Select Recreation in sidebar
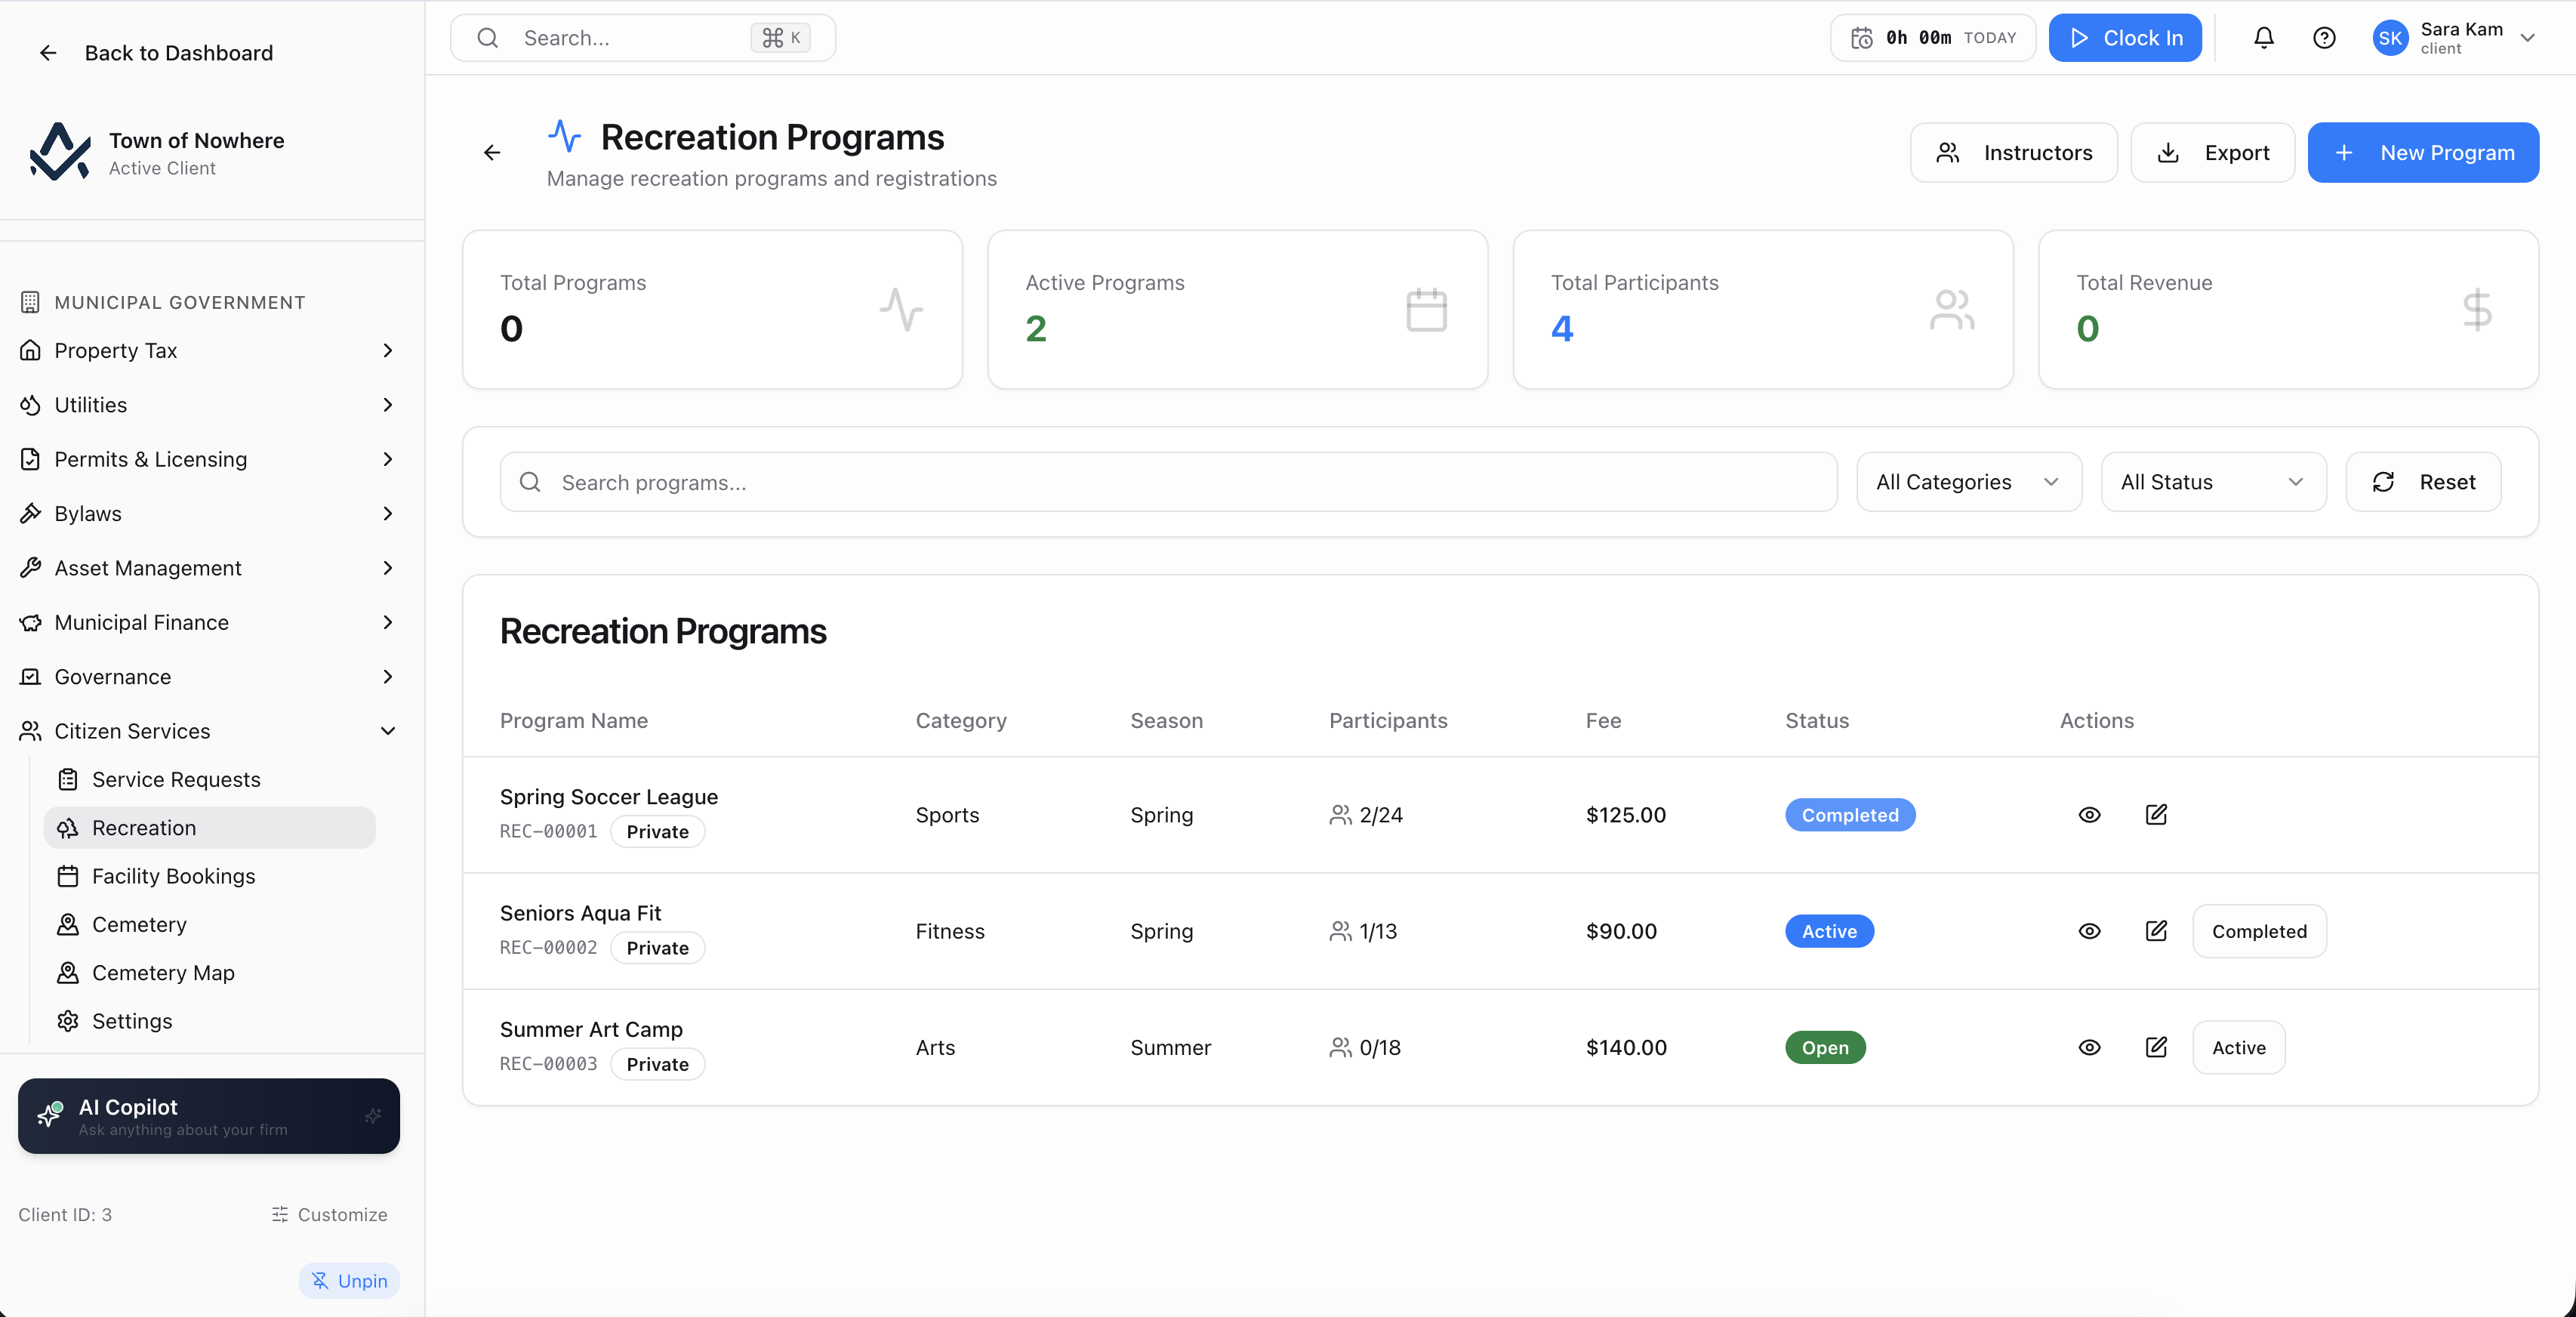 pyautogui.click(x=210, y=828)
